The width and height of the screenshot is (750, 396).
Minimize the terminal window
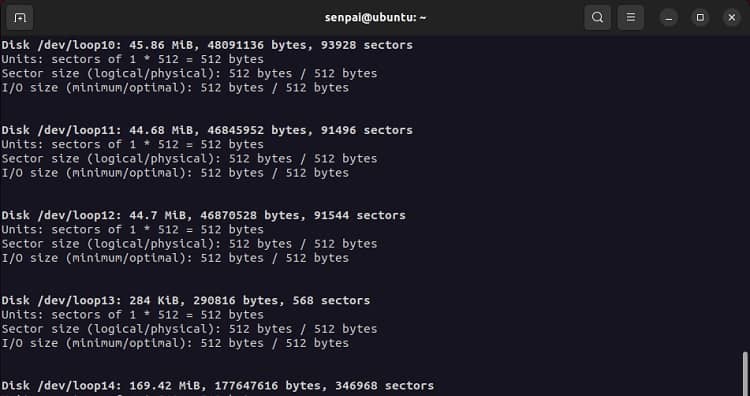[669, 18]
